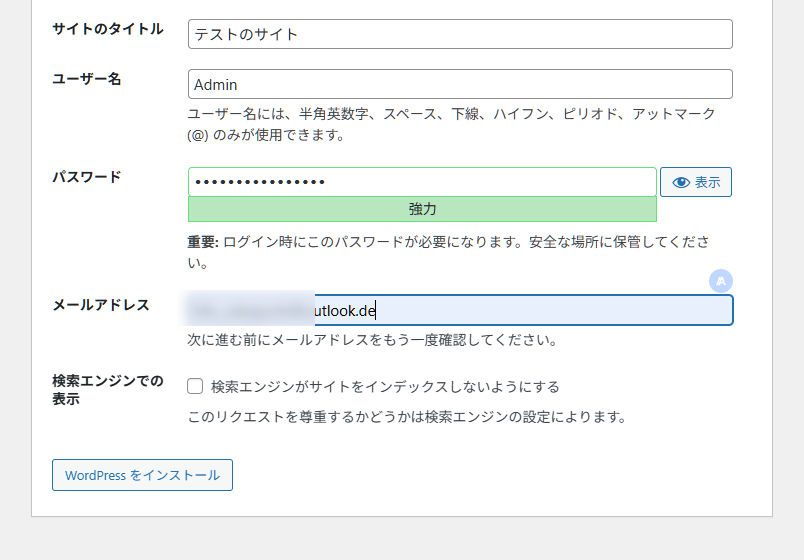This screenshot has width=804, height=560.
Task: Click the eye icon in the password show button
Action: click(681, 182)
